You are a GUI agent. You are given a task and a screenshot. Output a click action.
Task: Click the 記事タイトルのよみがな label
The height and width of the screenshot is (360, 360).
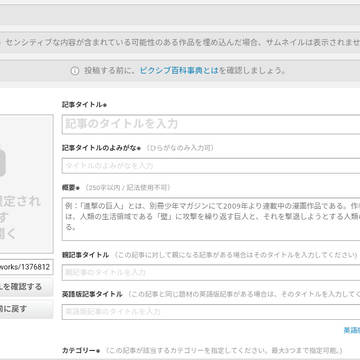click(x=101, y=148)
